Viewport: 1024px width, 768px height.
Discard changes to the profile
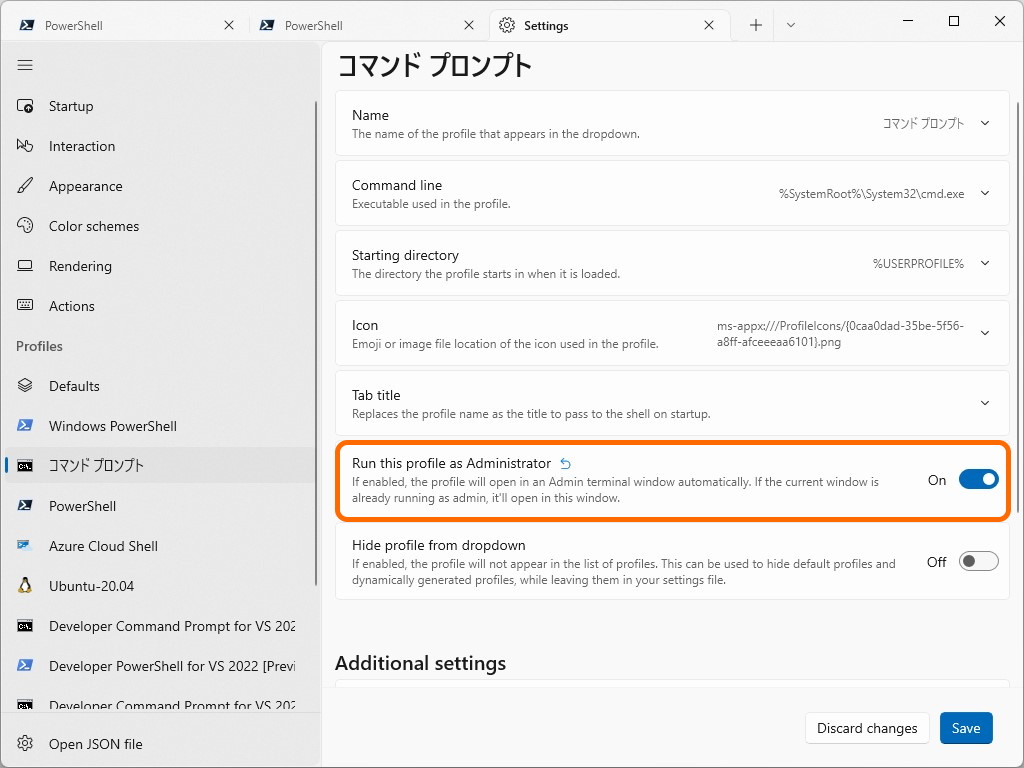tap(866, 728)
